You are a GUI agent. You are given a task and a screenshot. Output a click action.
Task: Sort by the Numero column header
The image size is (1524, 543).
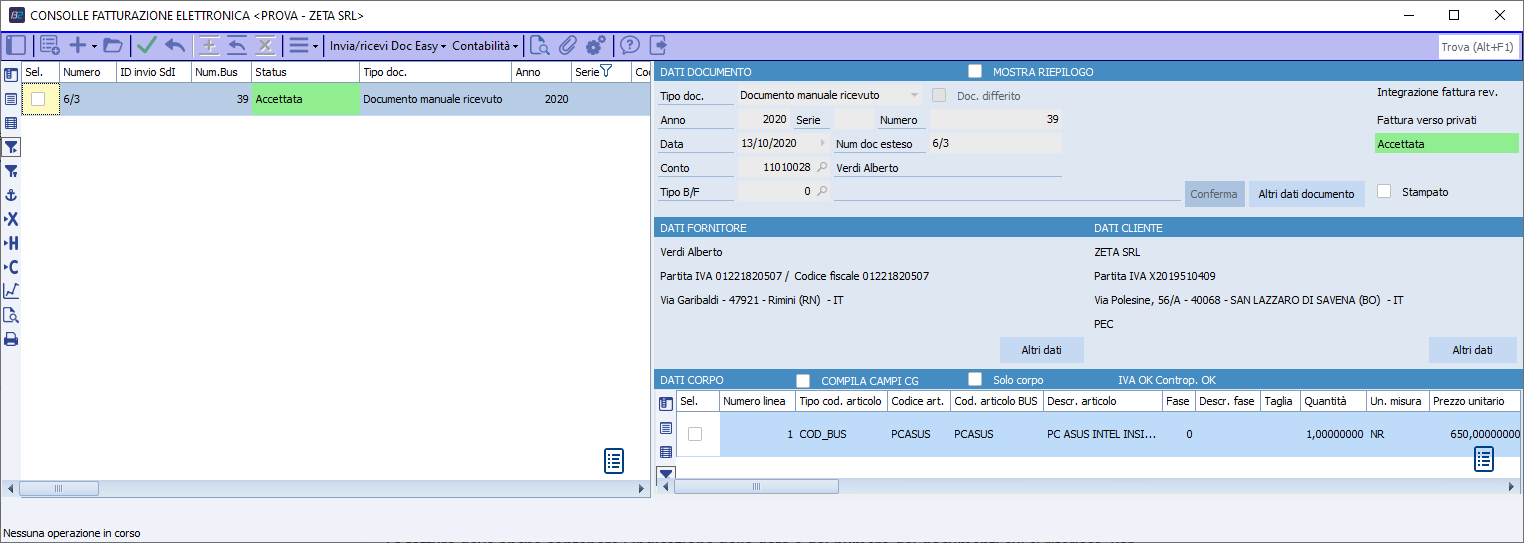(x=88, y=72)
